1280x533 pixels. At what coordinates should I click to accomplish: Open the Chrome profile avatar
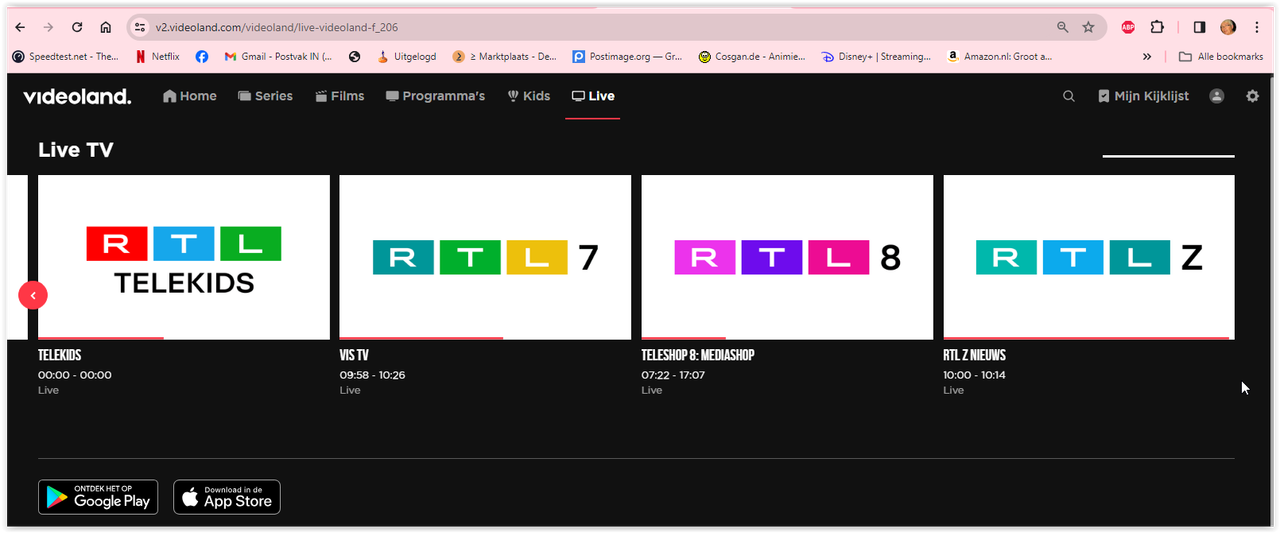1228,27
